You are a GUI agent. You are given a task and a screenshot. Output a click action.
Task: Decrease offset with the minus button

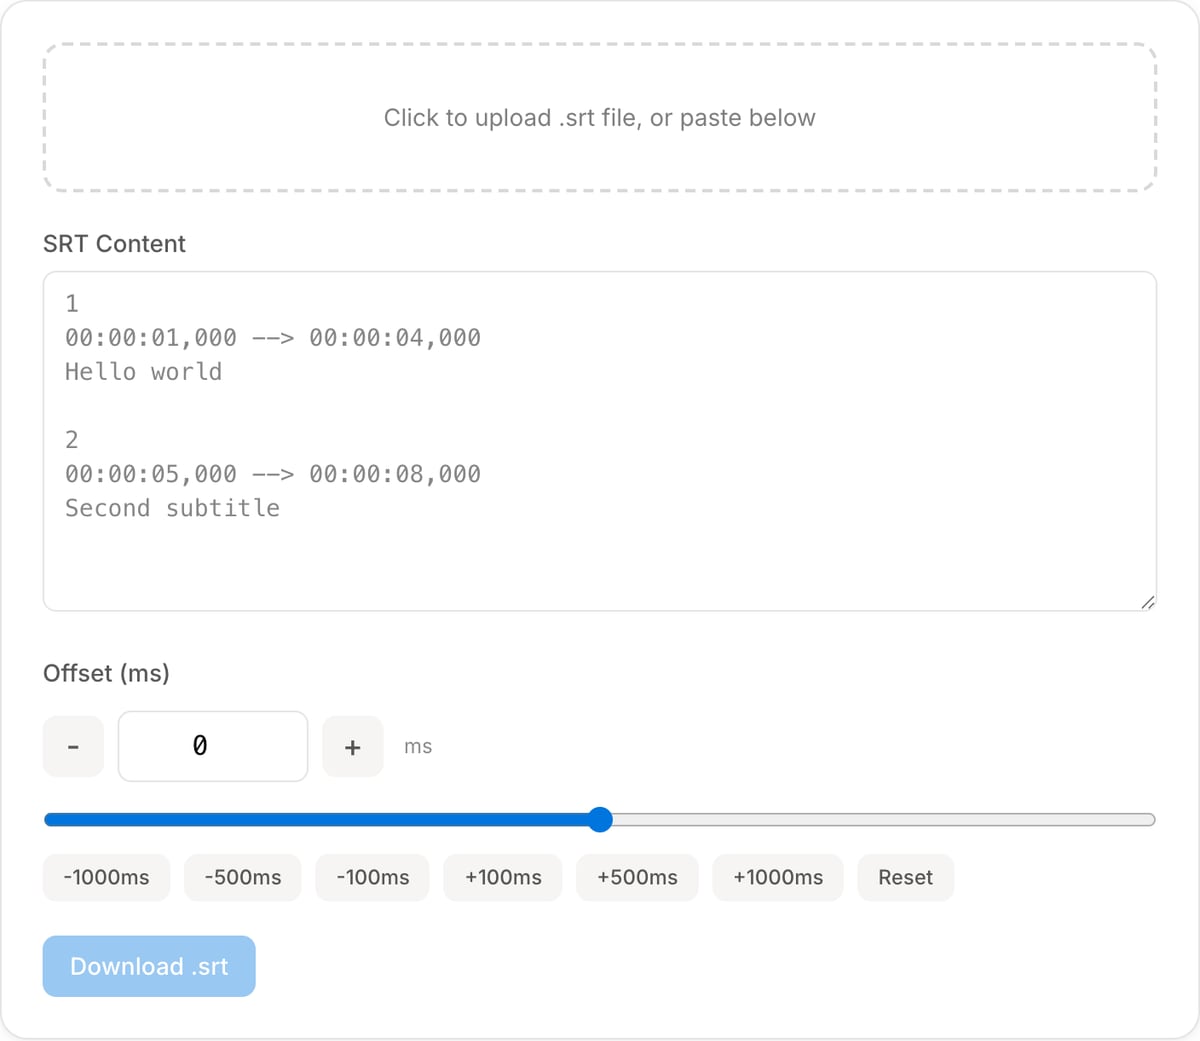pyautogui.click(x=73, y=746)
